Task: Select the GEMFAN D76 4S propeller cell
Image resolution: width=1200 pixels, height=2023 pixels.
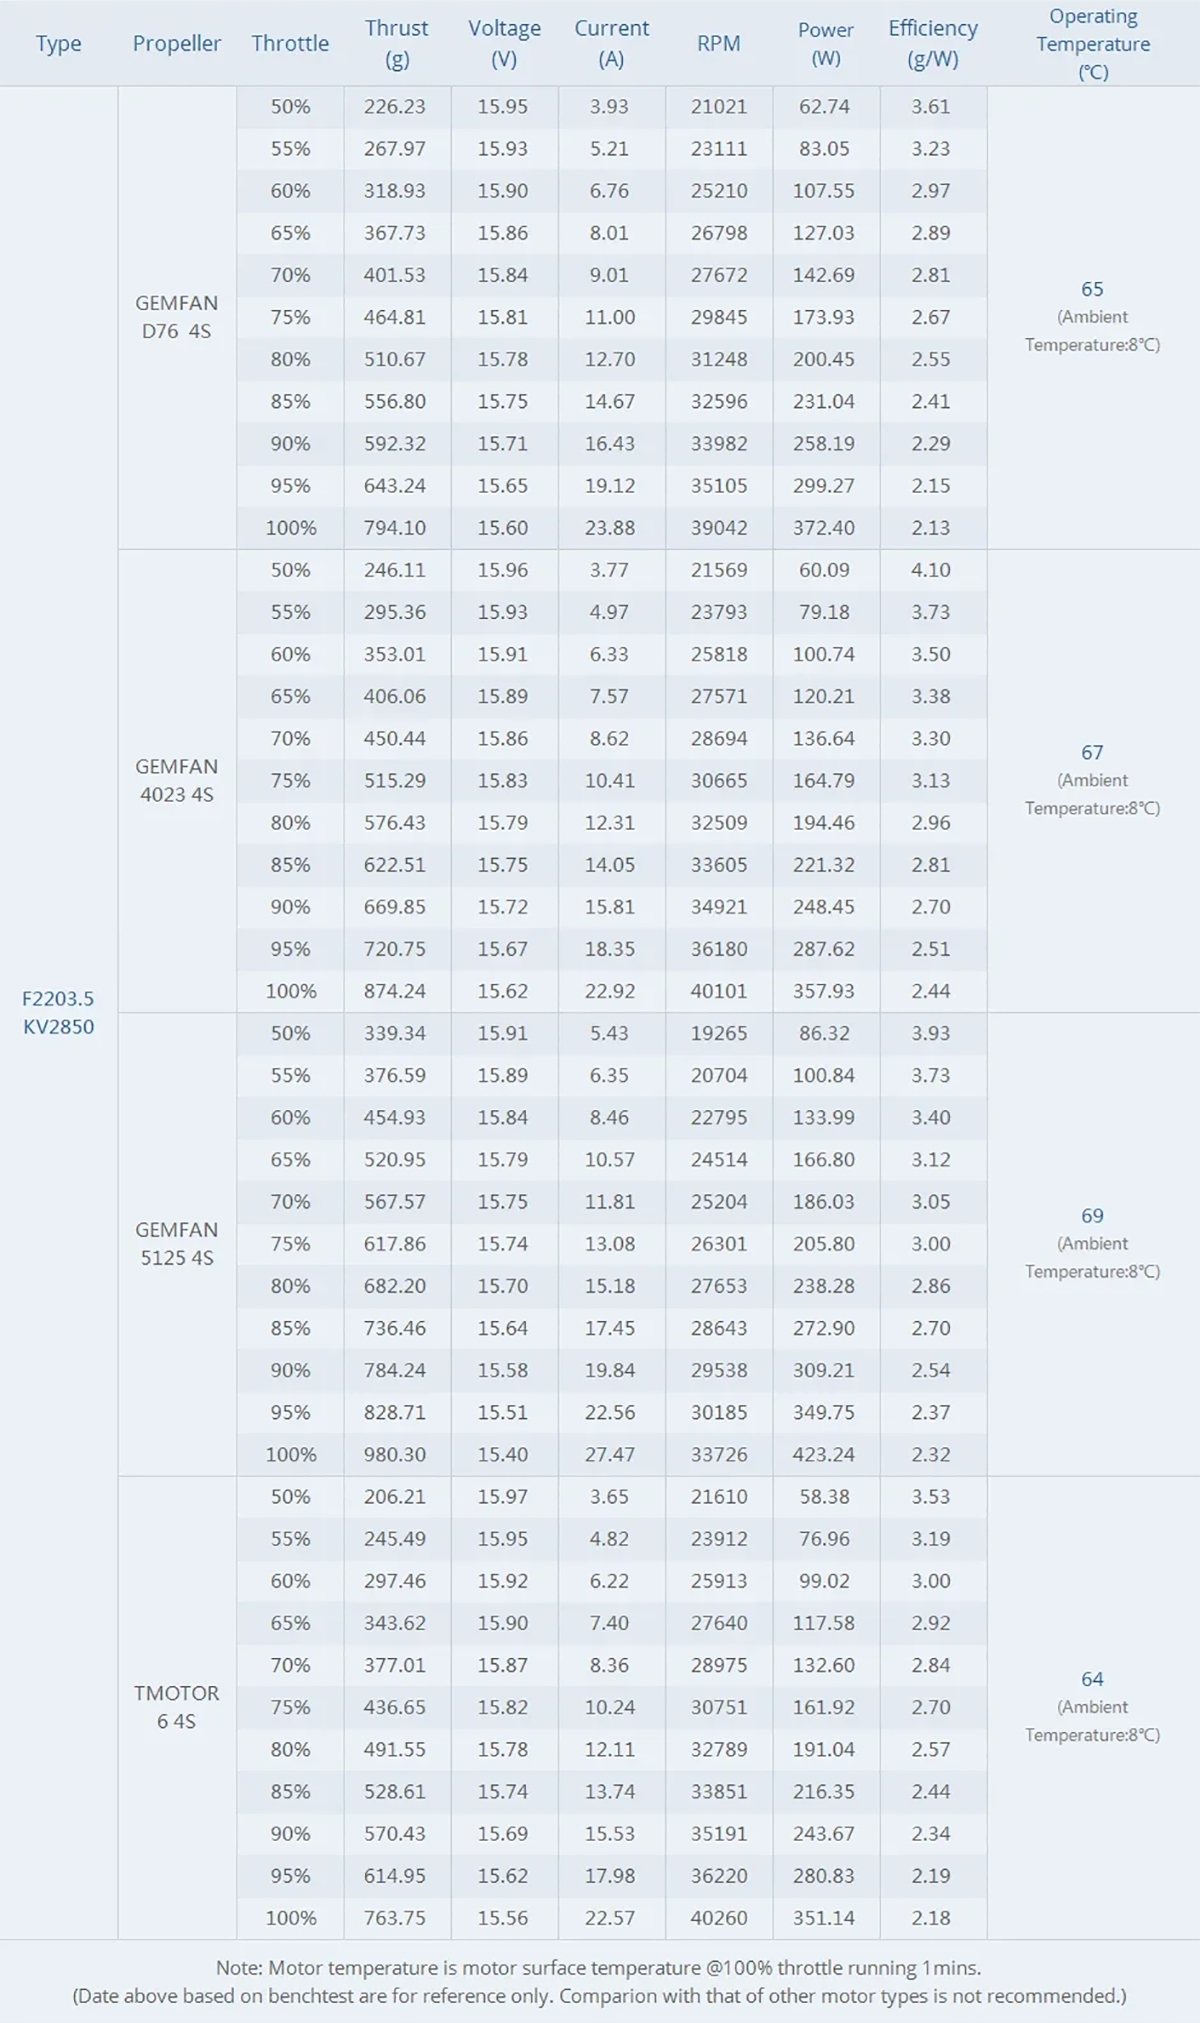Action: [177, 317]
